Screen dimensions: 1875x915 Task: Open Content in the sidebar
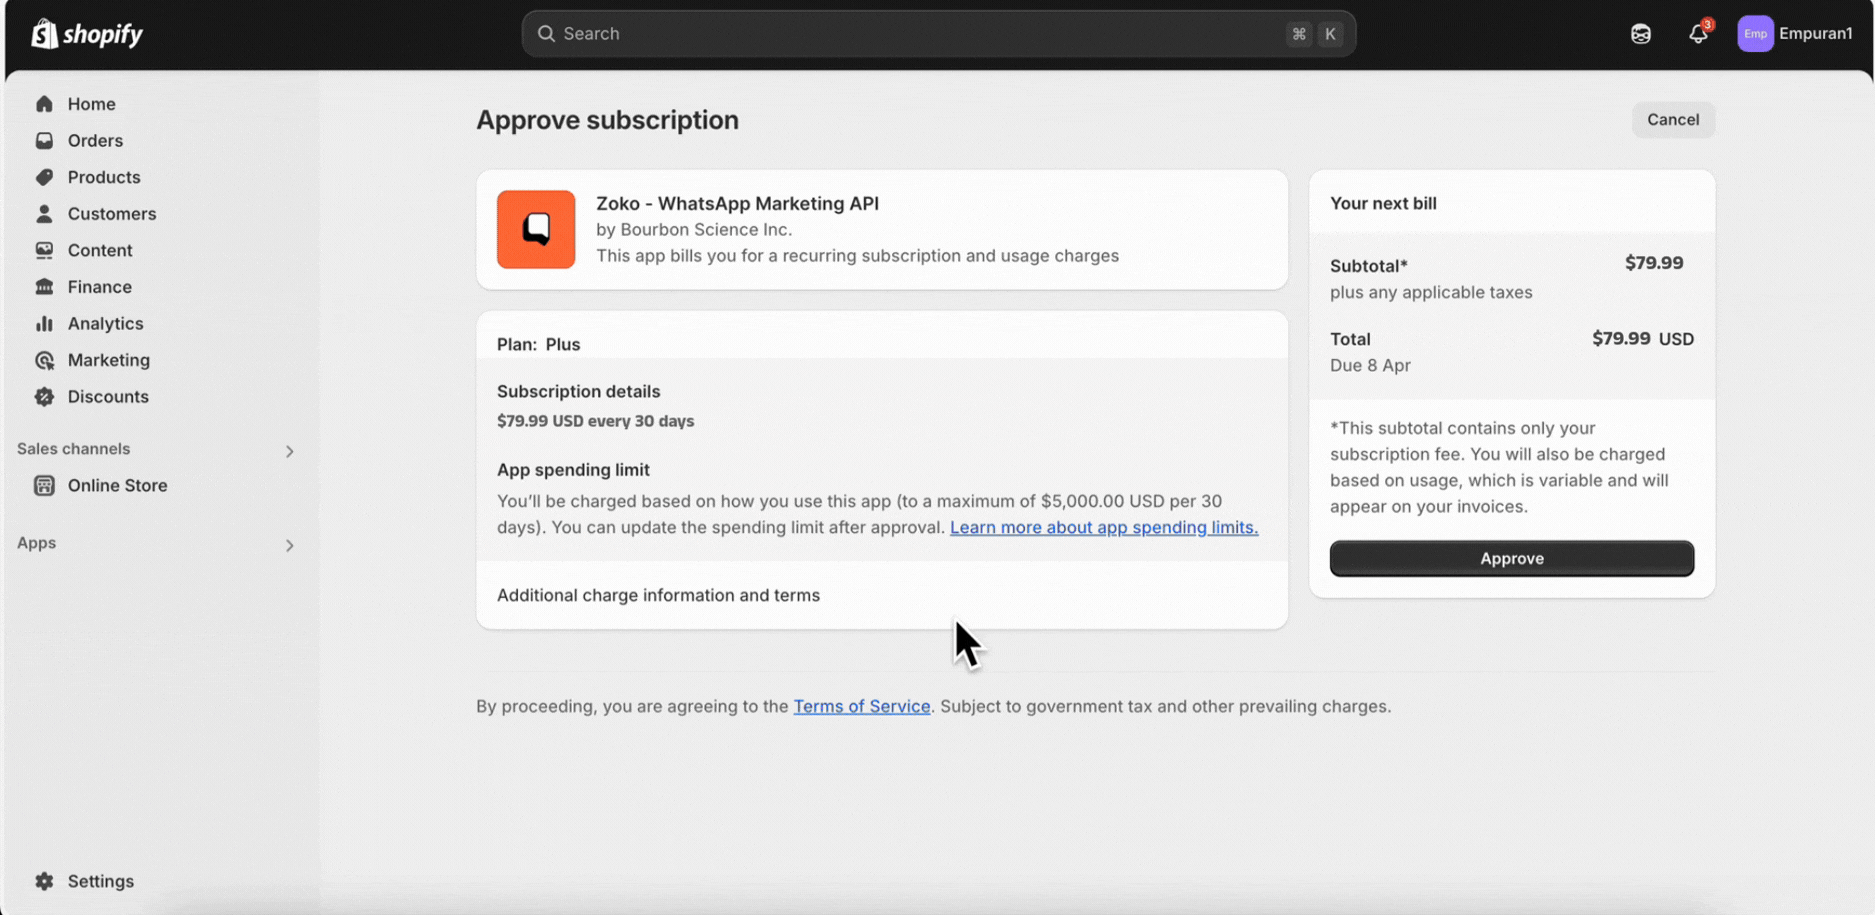100,250
